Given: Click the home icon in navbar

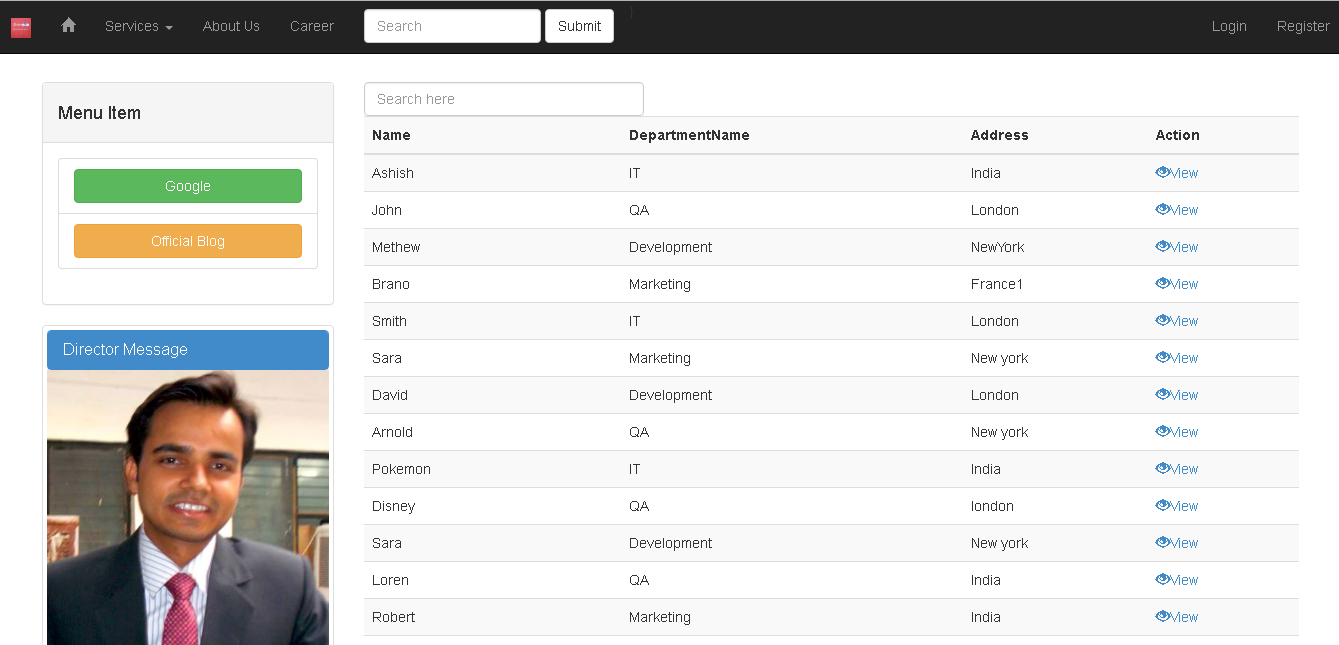Looking at the screenshot, I should (68, 26).
